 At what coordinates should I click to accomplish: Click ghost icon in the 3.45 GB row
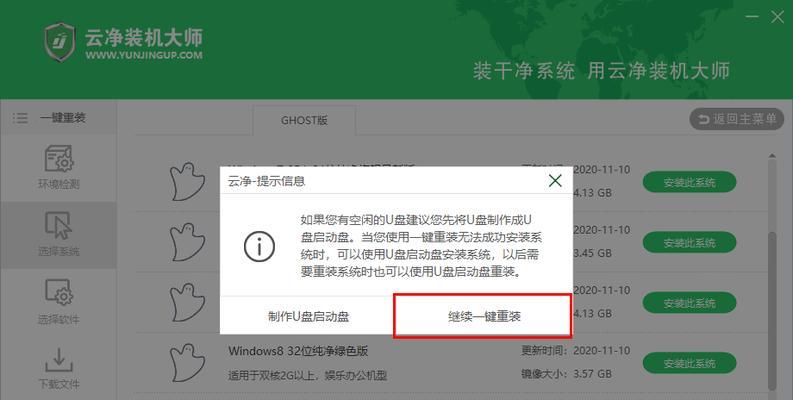point(187,242)
